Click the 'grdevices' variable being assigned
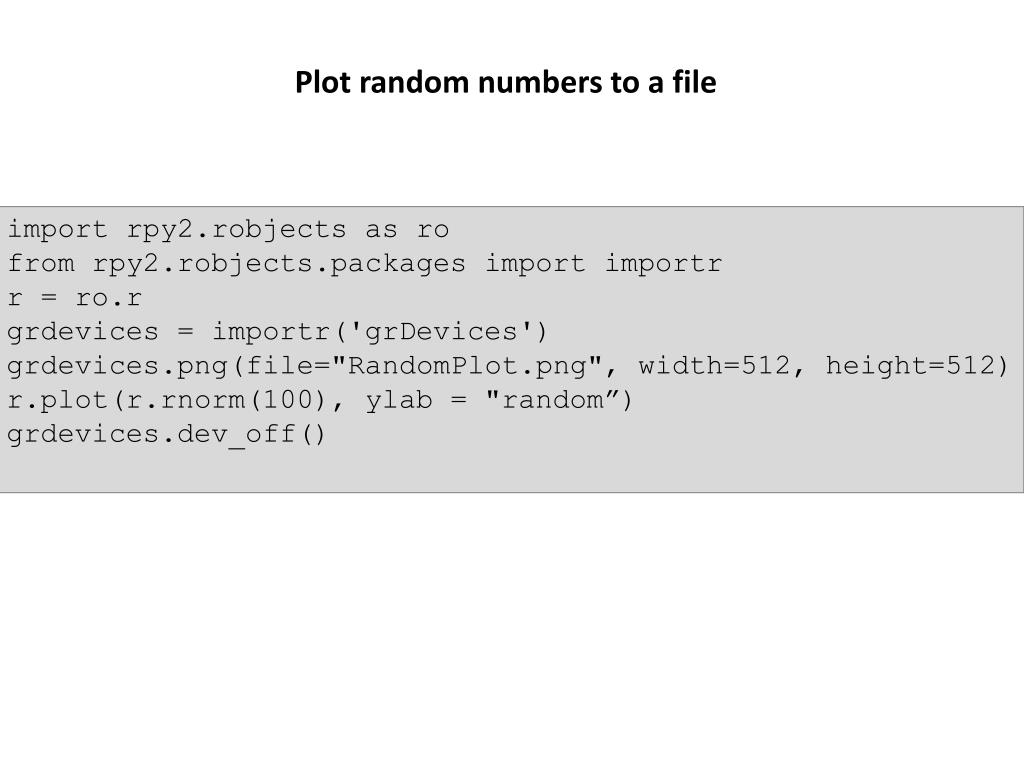This screenshot has height=768, width=1024. [83, 332]
